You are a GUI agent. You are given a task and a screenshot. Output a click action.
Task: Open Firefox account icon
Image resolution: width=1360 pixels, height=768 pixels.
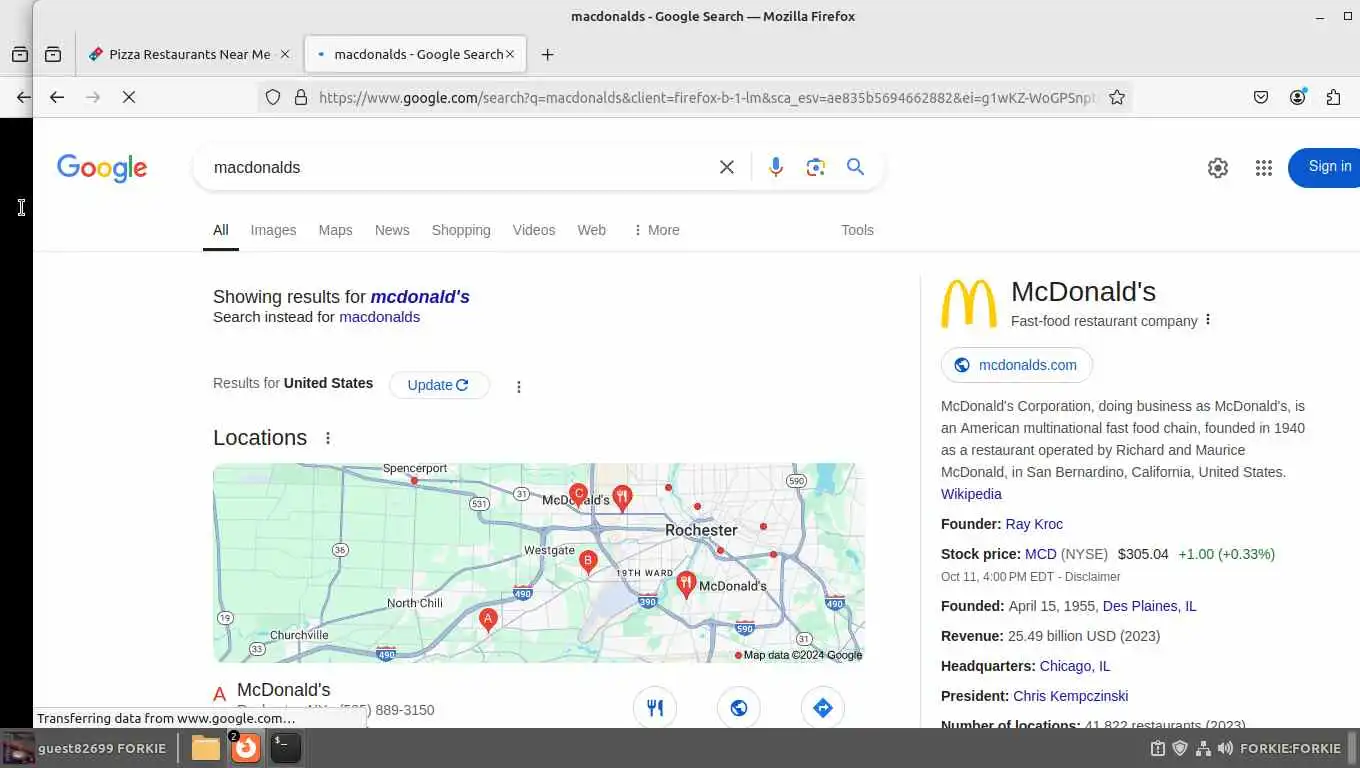click(x=1297, y=97)
